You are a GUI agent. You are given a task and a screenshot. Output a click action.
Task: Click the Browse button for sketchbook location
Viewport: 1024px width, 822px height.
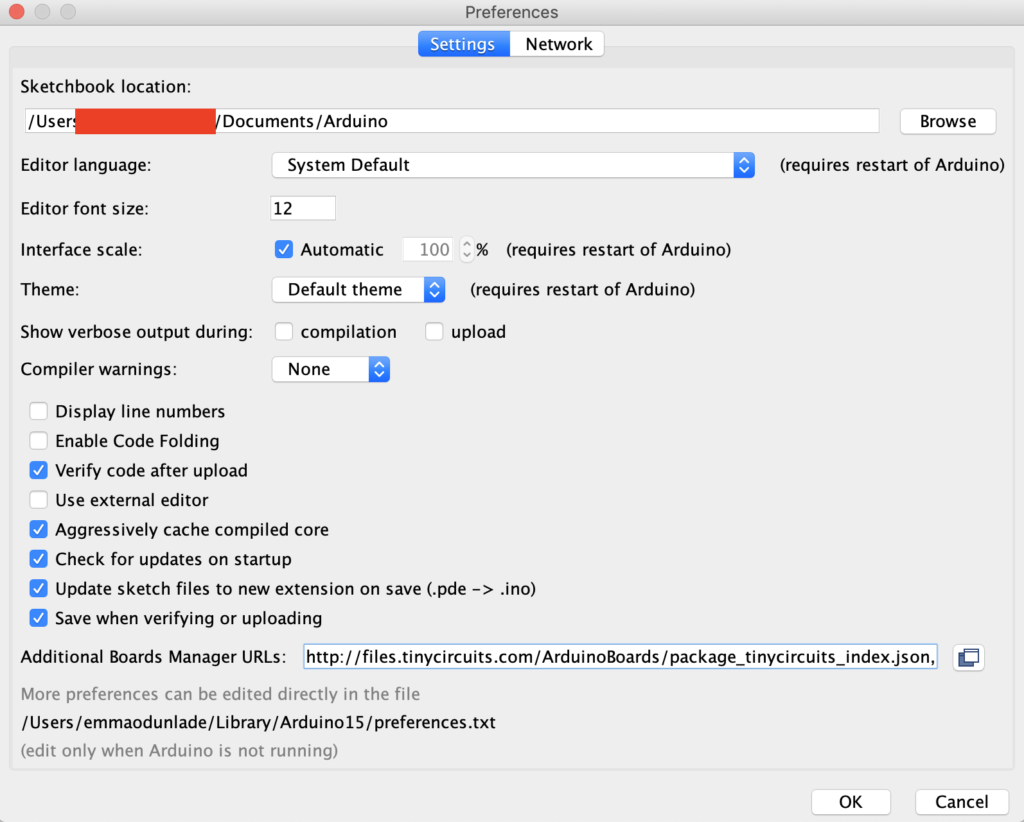947,121
